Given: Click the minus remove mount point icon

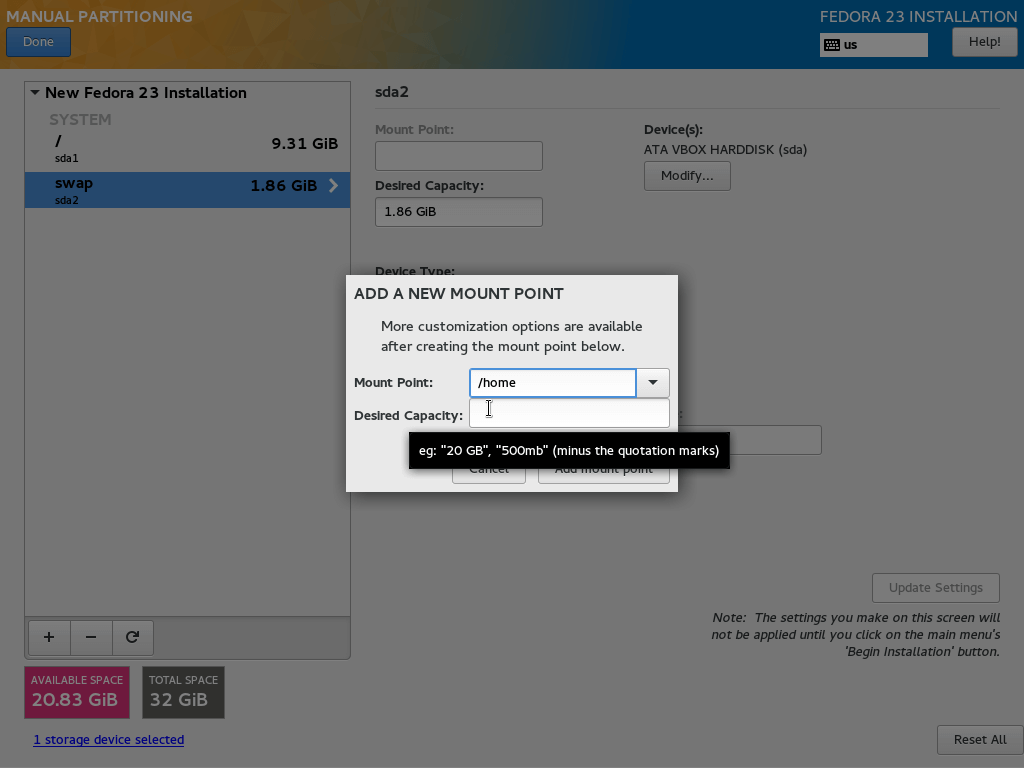Looking at the screenshot, I should tap(91, 637).
